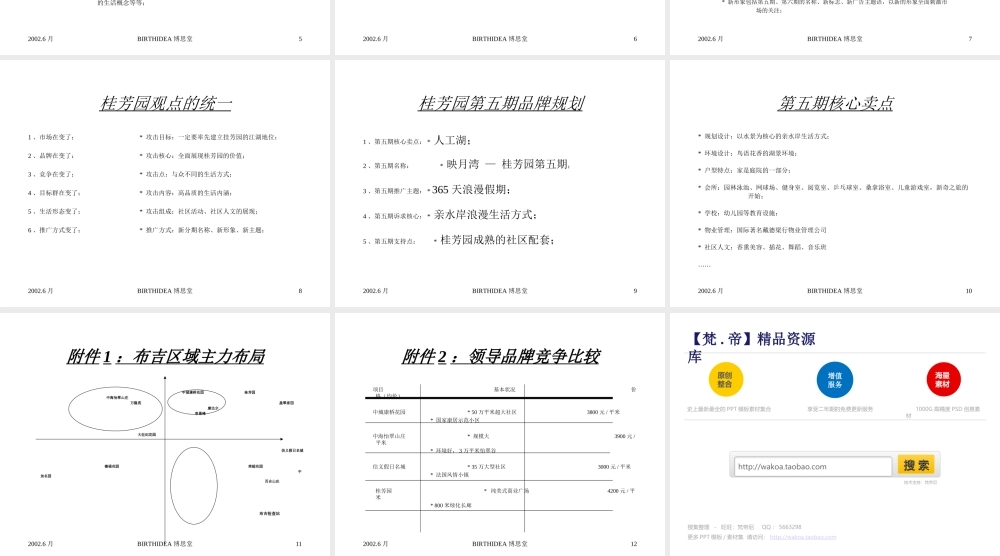
Task: Click the list item 1、市场在变了
Action: point(51,137)
